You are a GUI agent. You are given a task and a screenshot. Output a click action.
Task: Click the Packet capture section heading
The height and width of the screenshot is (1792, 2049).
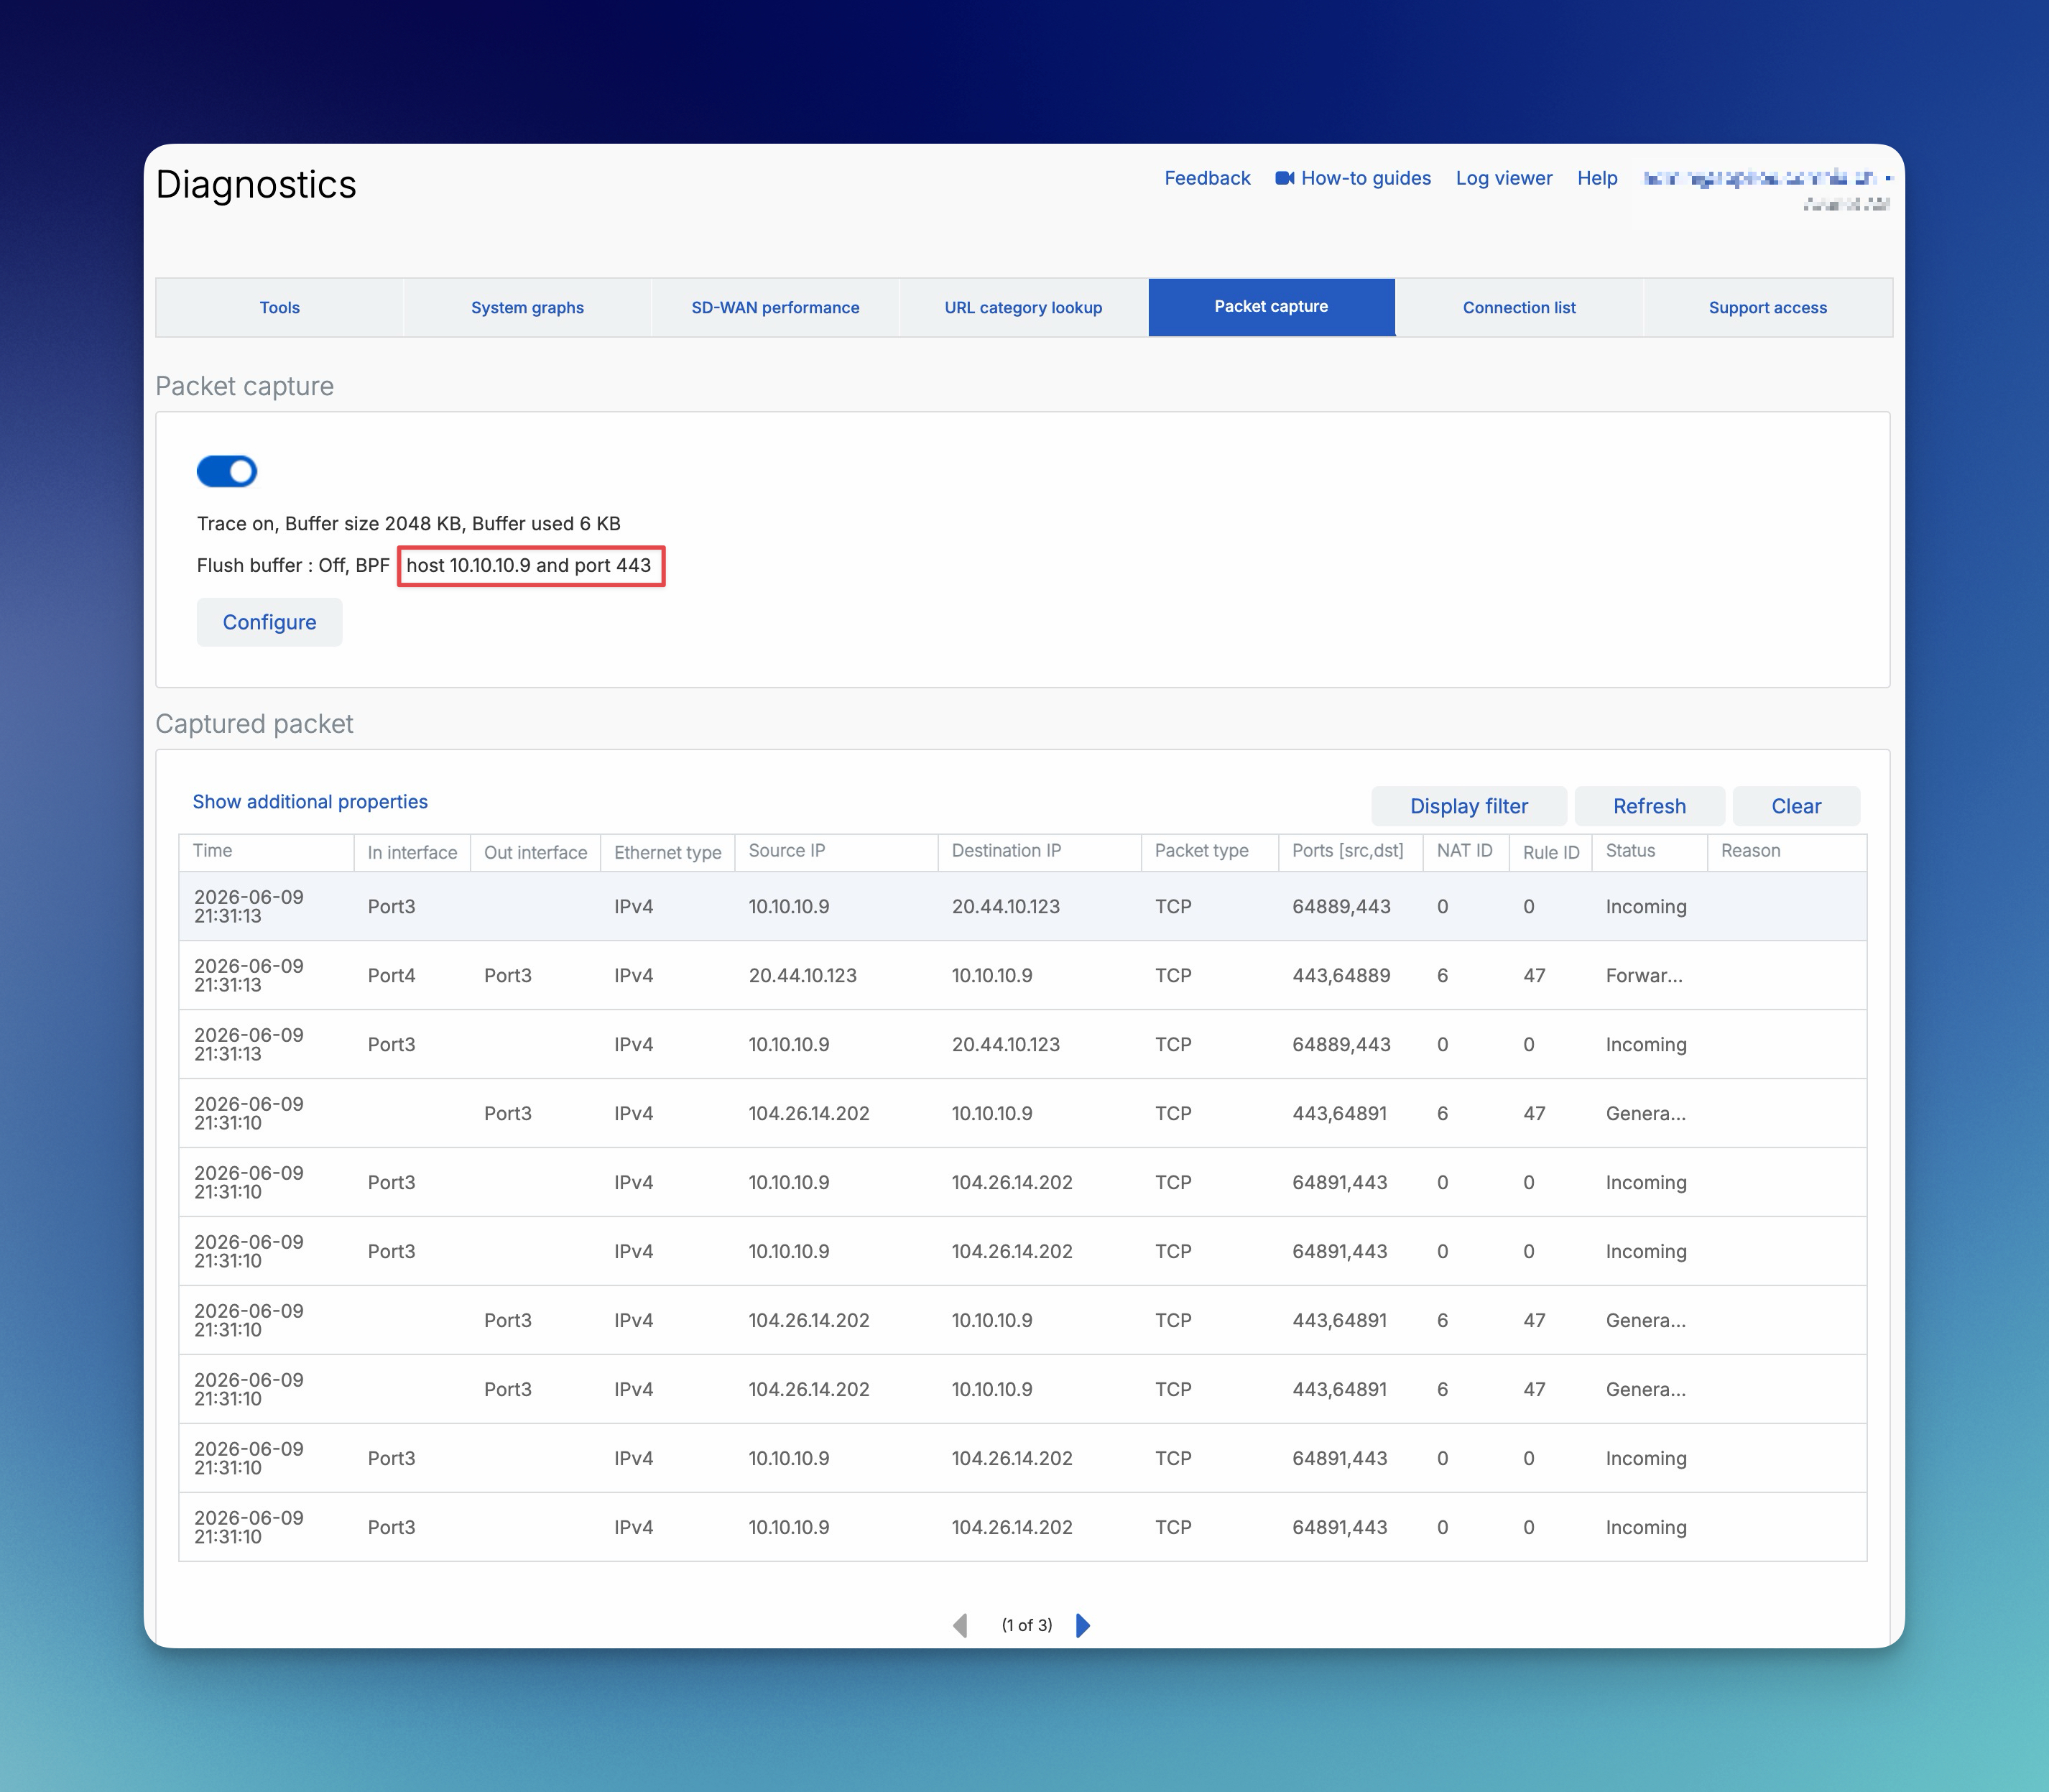point(244,386)
